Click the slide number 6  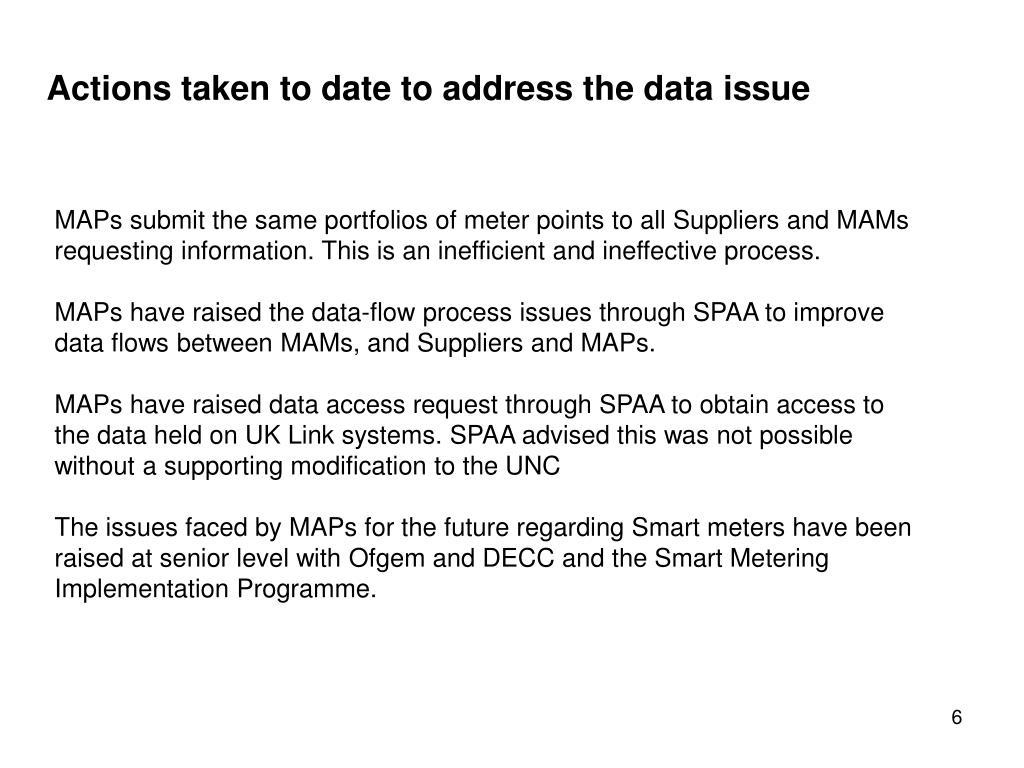point(956,717)
